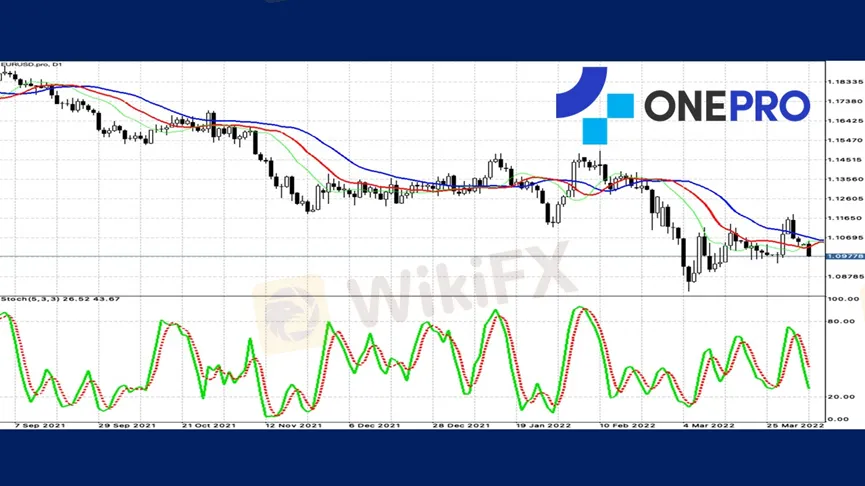Click the 80.00 stochastic level label
865x486 pixels.
tap(841, 321)
